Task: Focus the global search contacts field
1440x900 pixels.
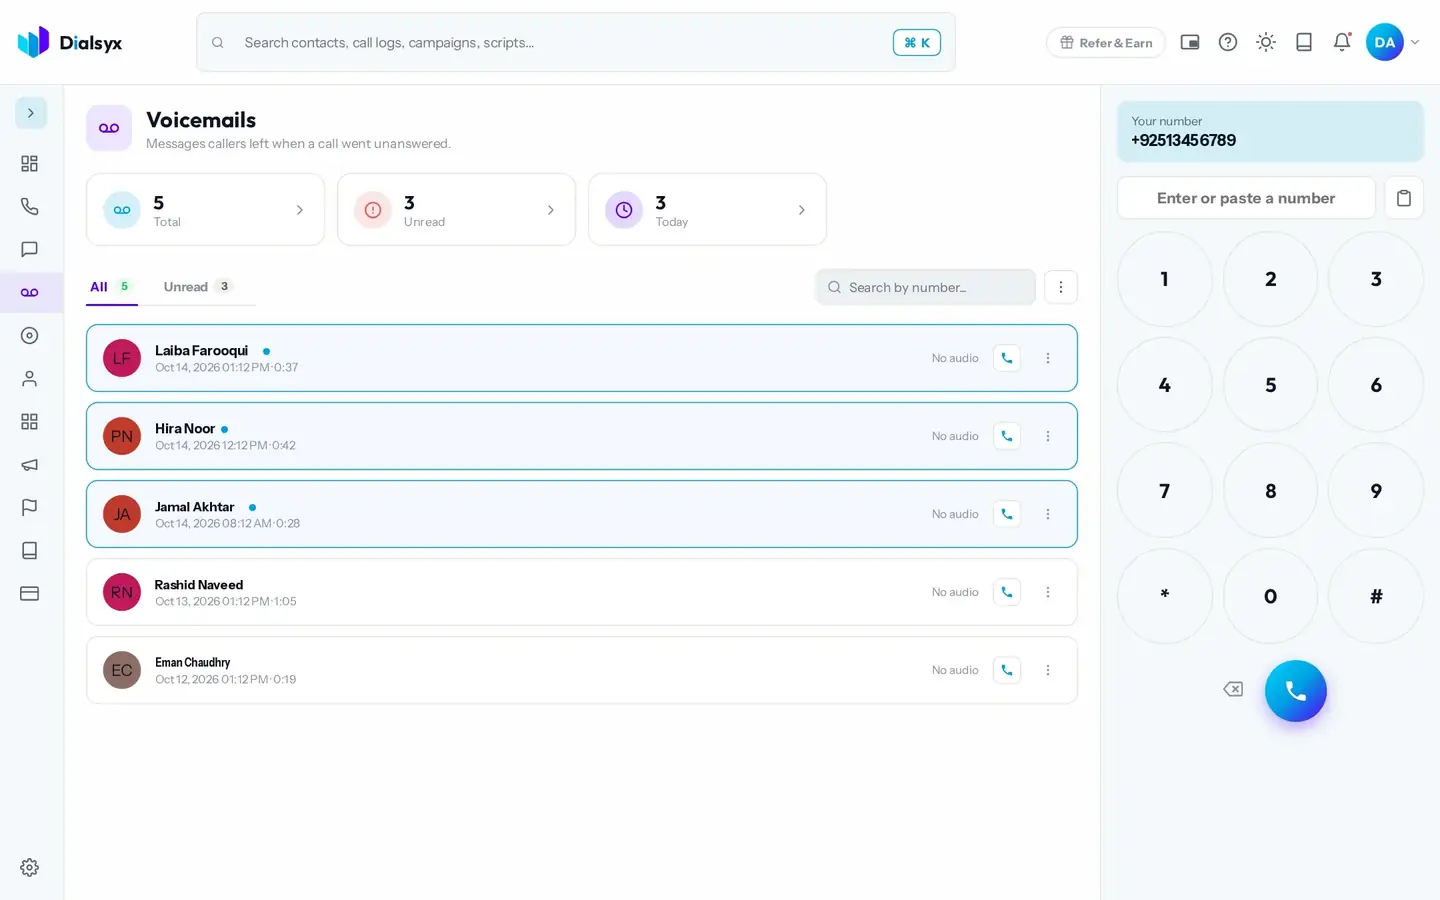Action: click(576, 42)
